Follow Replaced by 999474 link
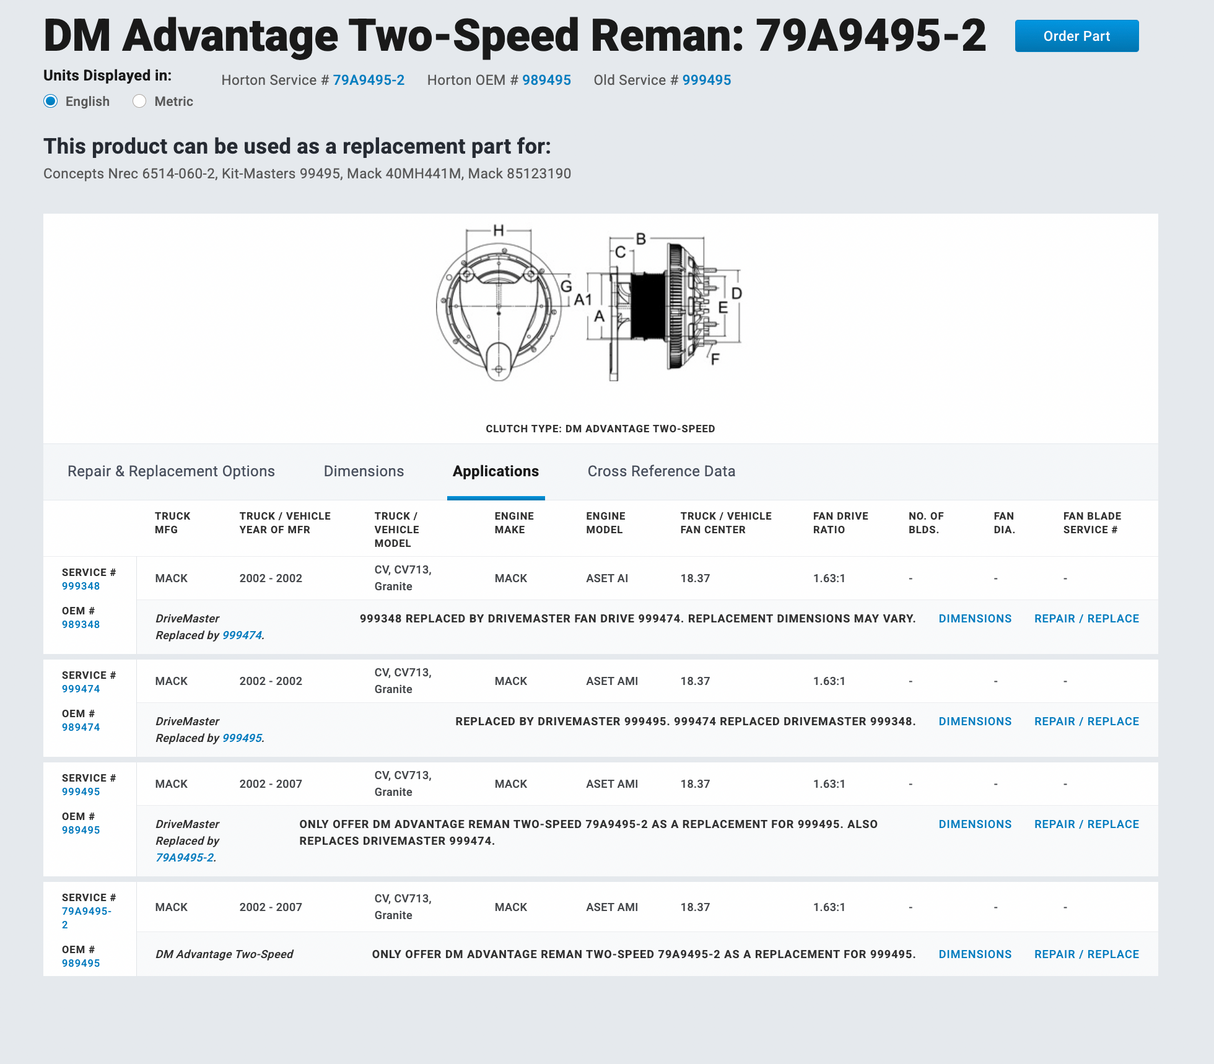This screenshot has height=1064, width=1214. coord(242,635)
